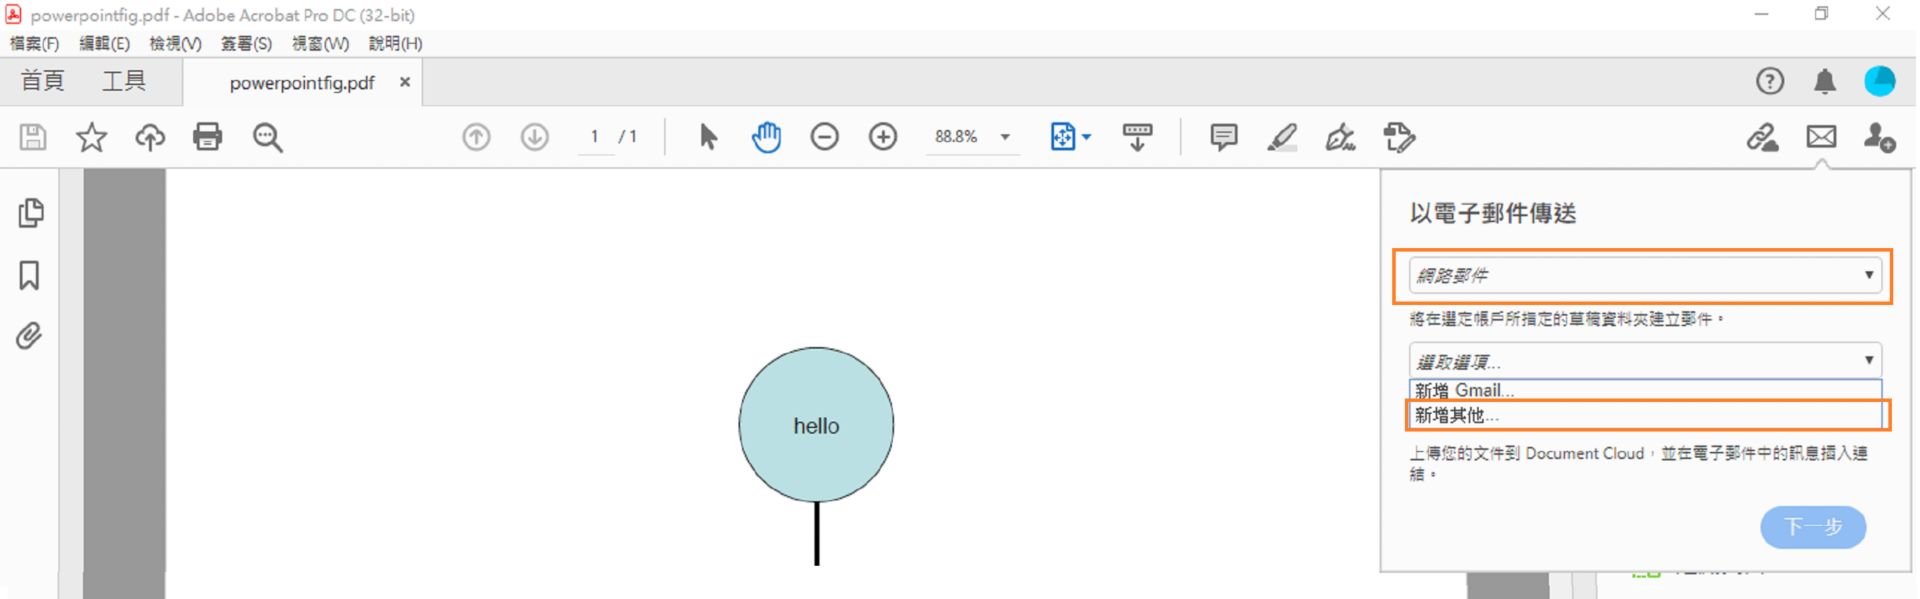1920x599 pixels.
Task: Go to previous page arrow
Action: tap(476, 137)
